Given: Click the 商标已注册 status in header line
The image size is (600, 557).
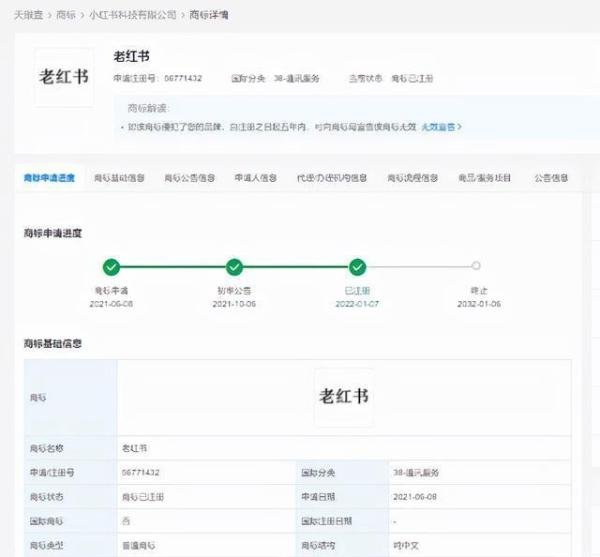Looking at the screenshot, I should 412,79.
